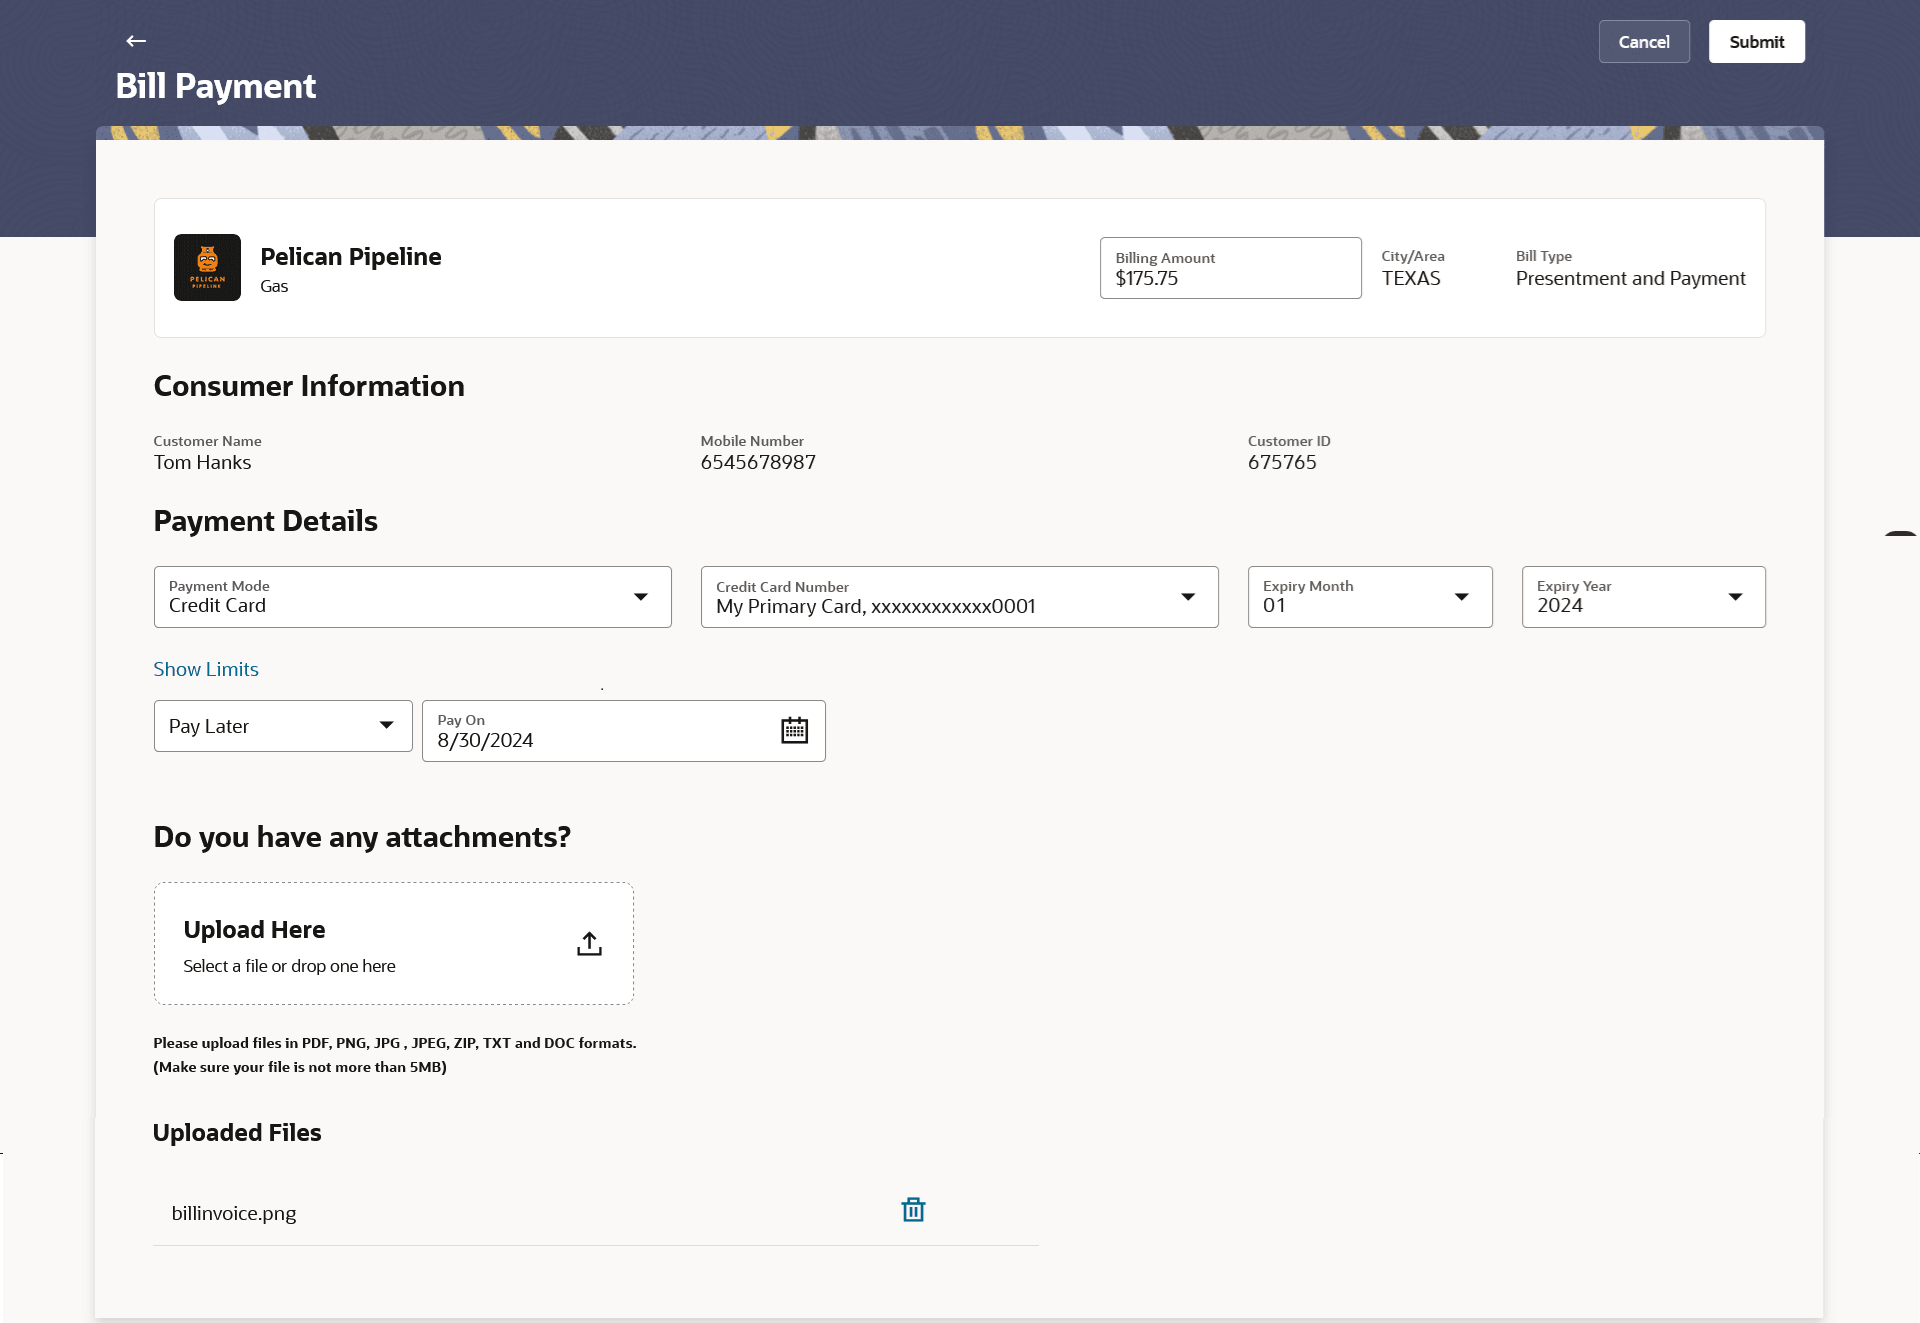Click the Customer ID value 675765
The height and width of the screenshot is (1323, 1920).
click(1282, 462)
